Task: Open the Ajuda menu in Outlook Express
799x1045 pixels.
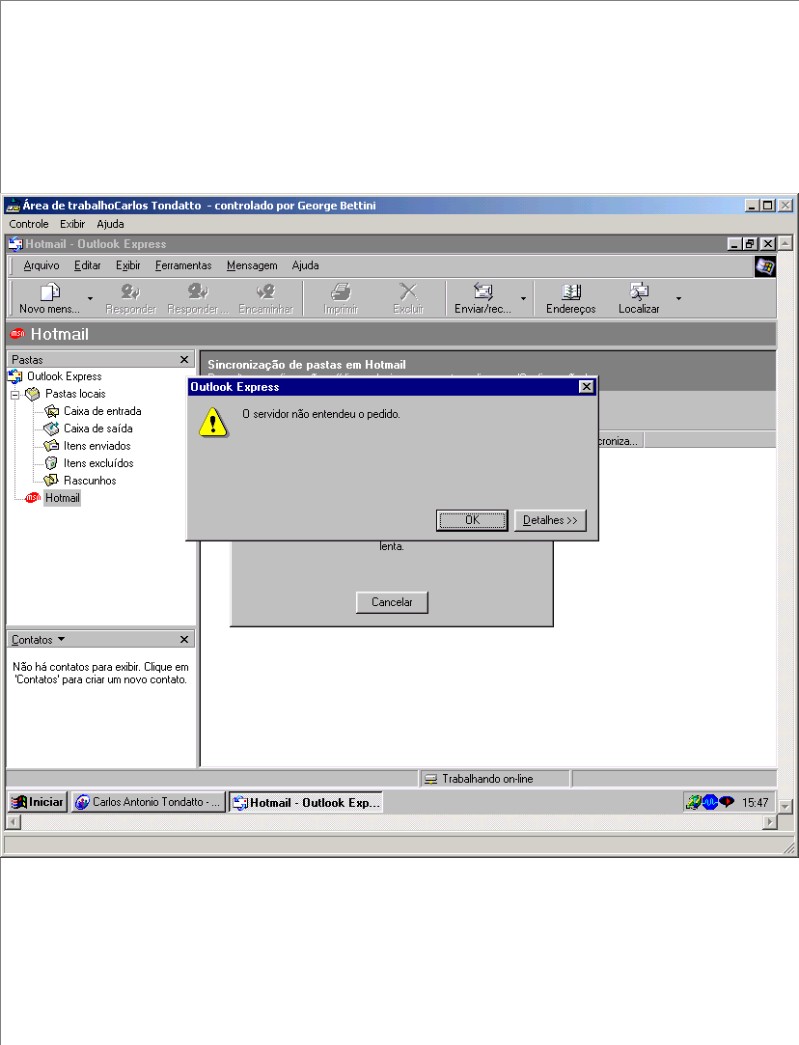Action: click(x=305, y=265)
